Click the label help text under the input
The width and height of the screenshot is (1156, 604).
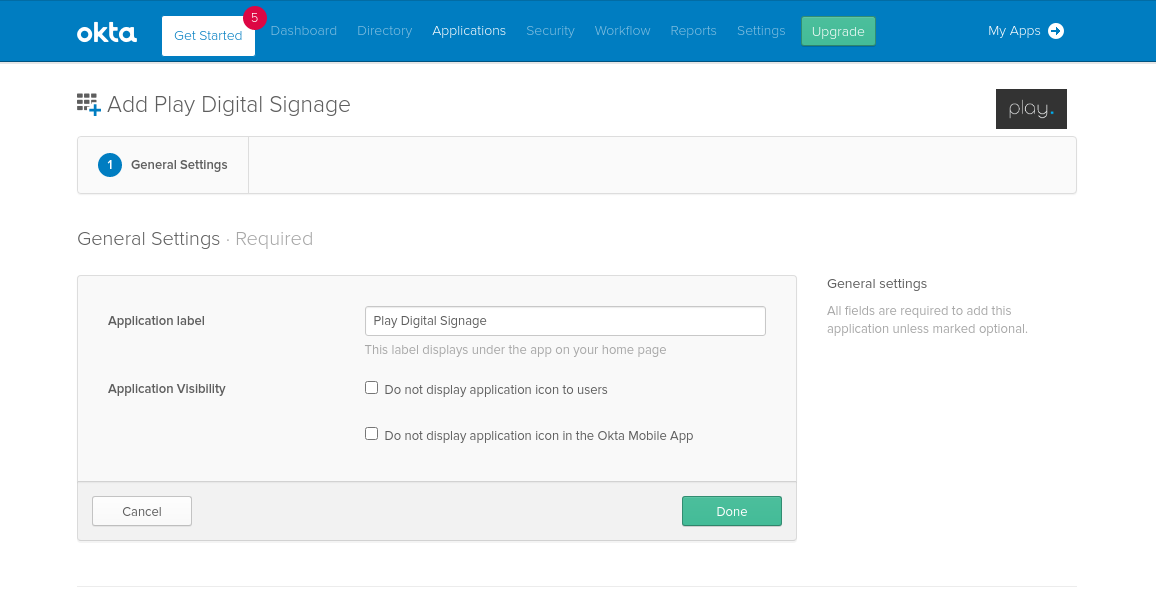515,350
